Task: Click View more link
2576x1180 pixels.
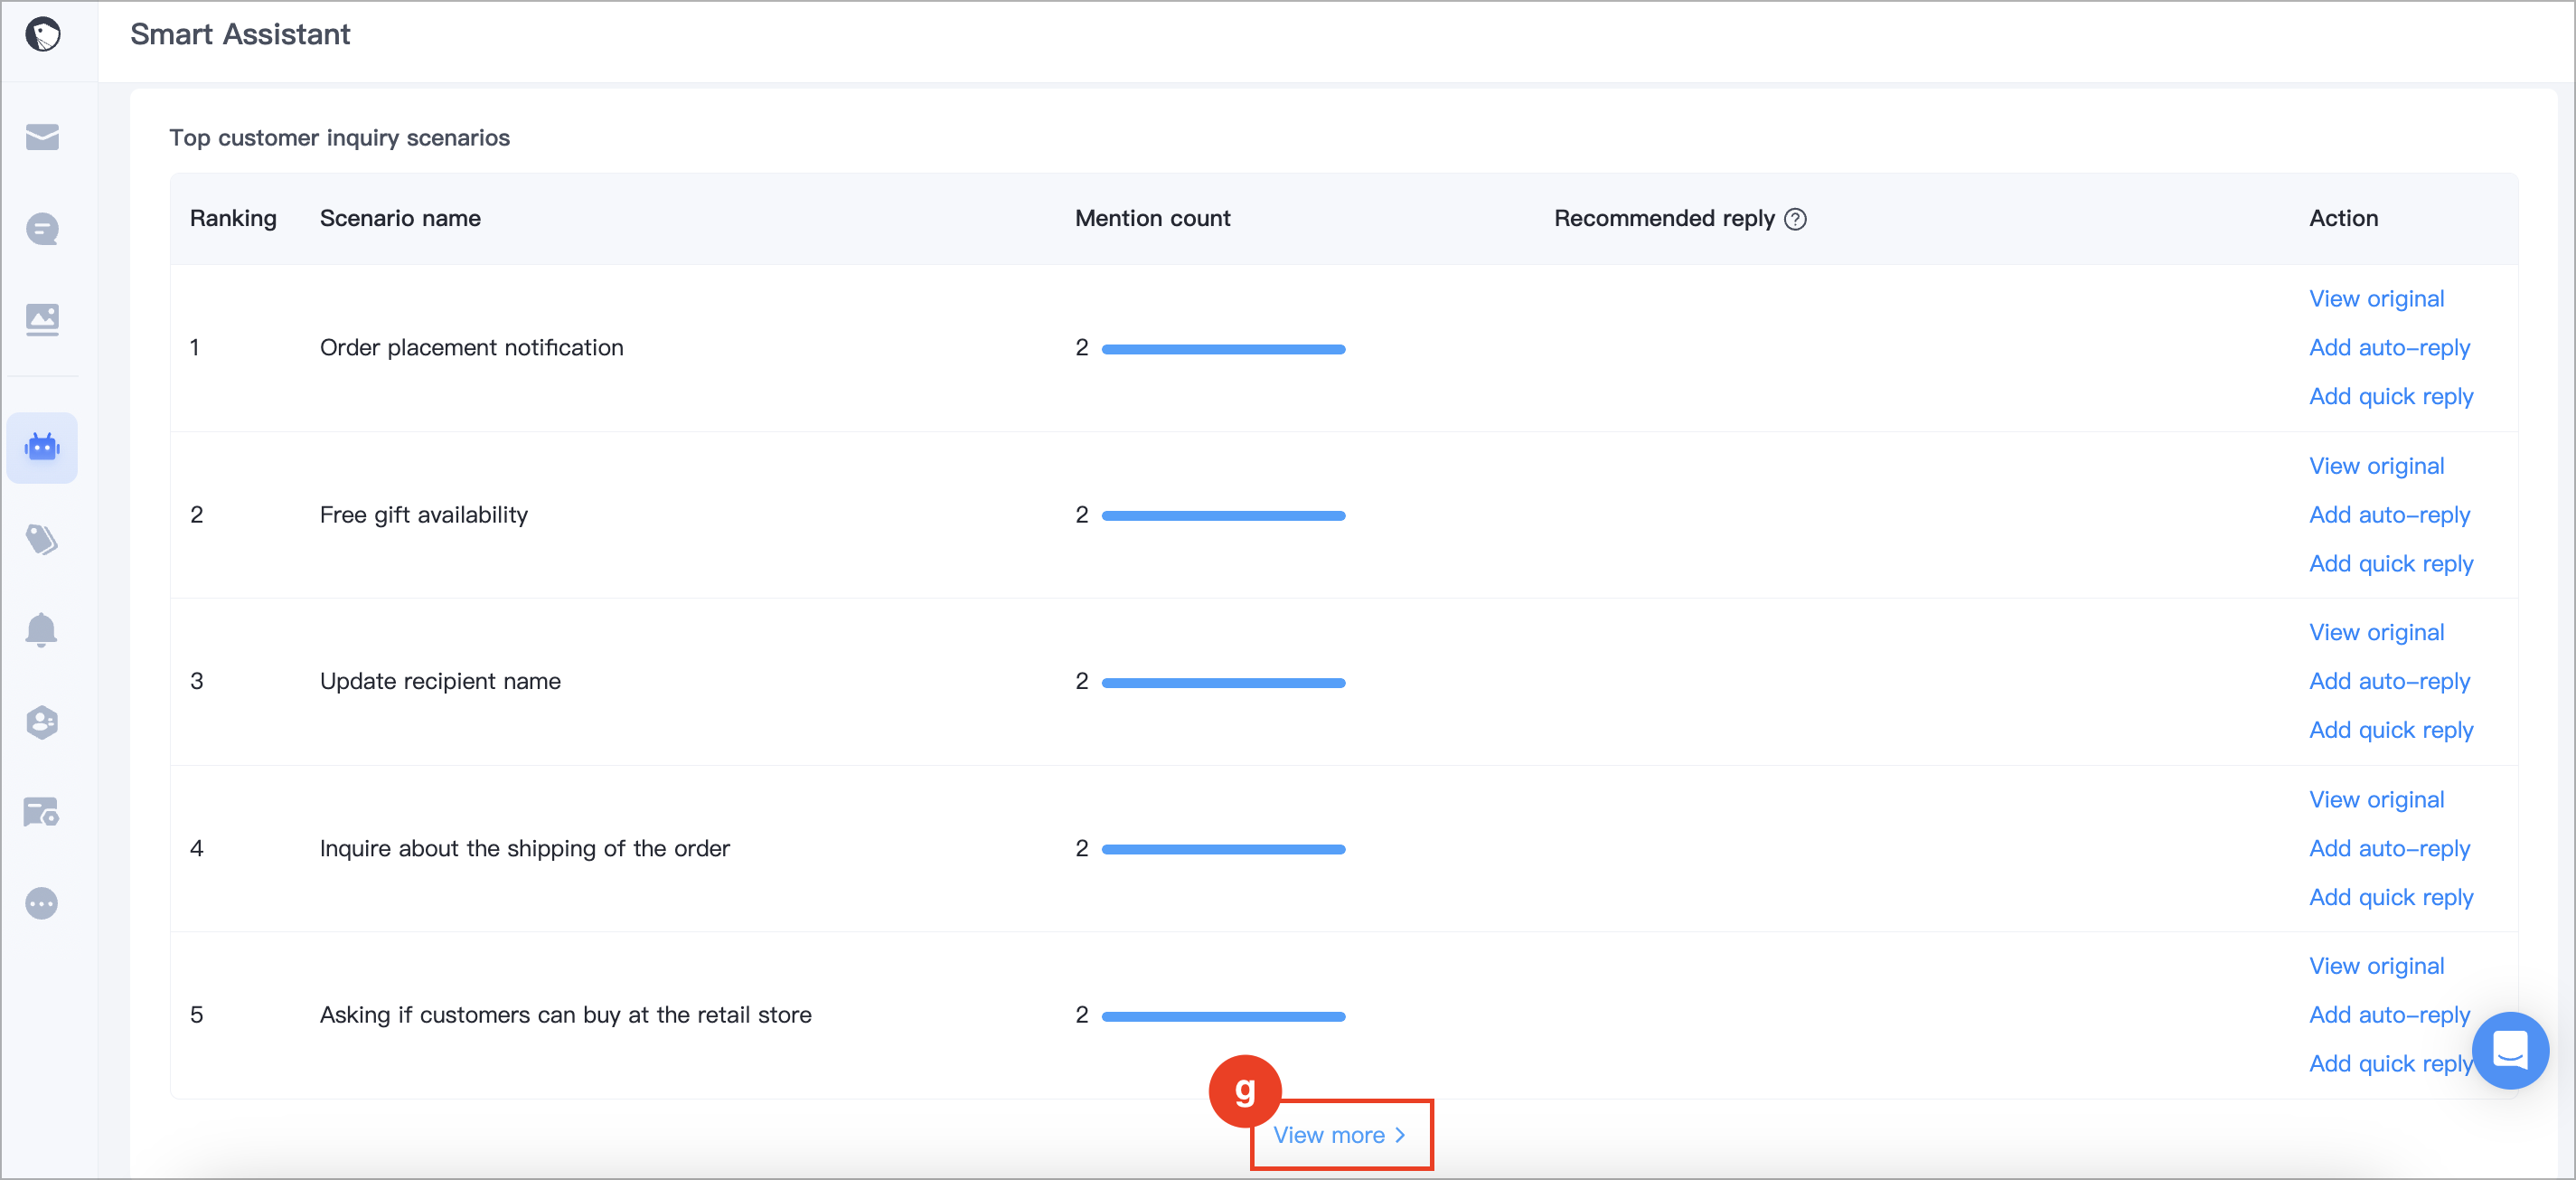Action: click(1340, 1135)
